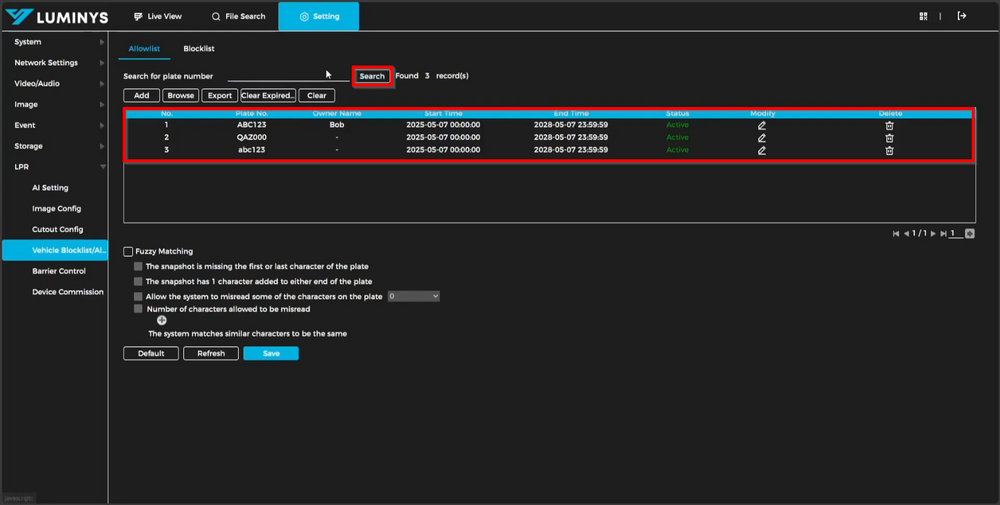This screenshot has width=1000, height=505.
Task: Click the blue Save button
Action: [270, 354]
